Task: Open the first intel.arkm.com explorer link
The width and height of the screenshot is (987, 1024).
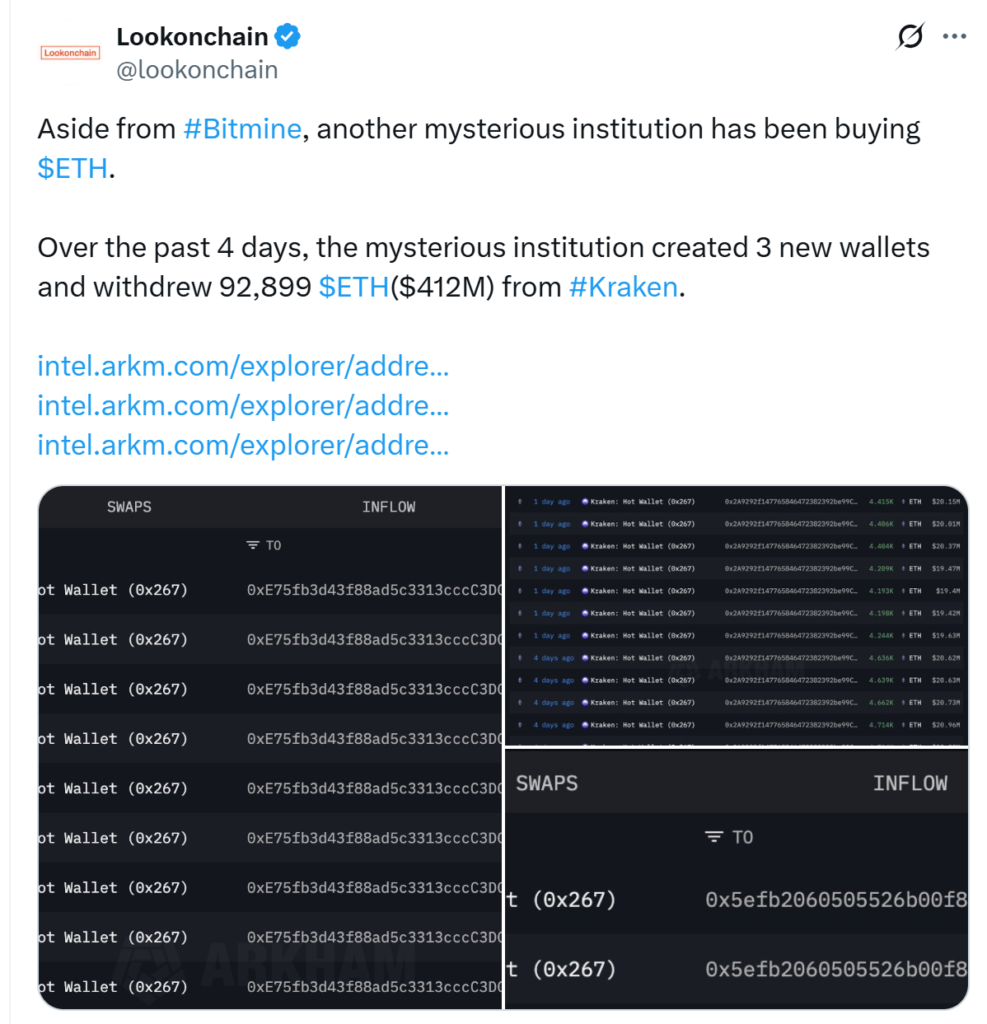Action: point(243,366)
